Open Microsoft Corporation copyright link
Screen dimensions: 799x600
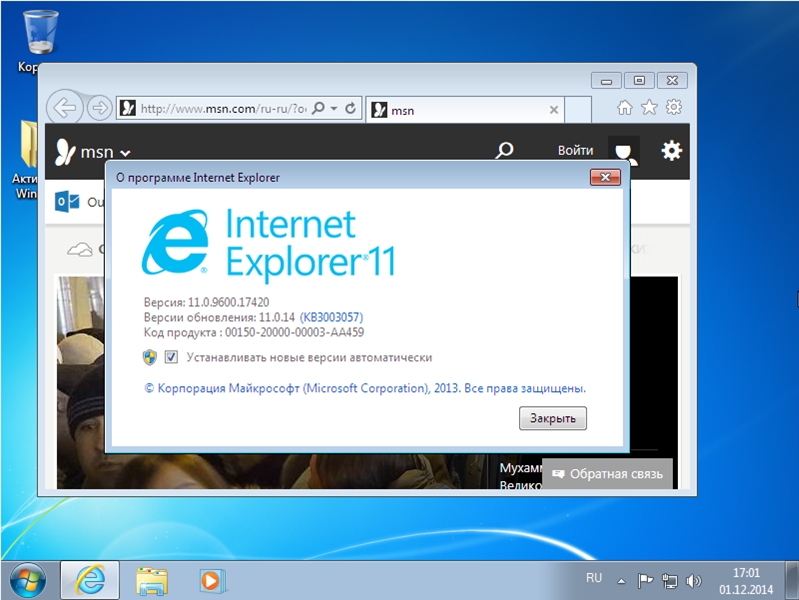pyautogui.click(x=365, y=388)
